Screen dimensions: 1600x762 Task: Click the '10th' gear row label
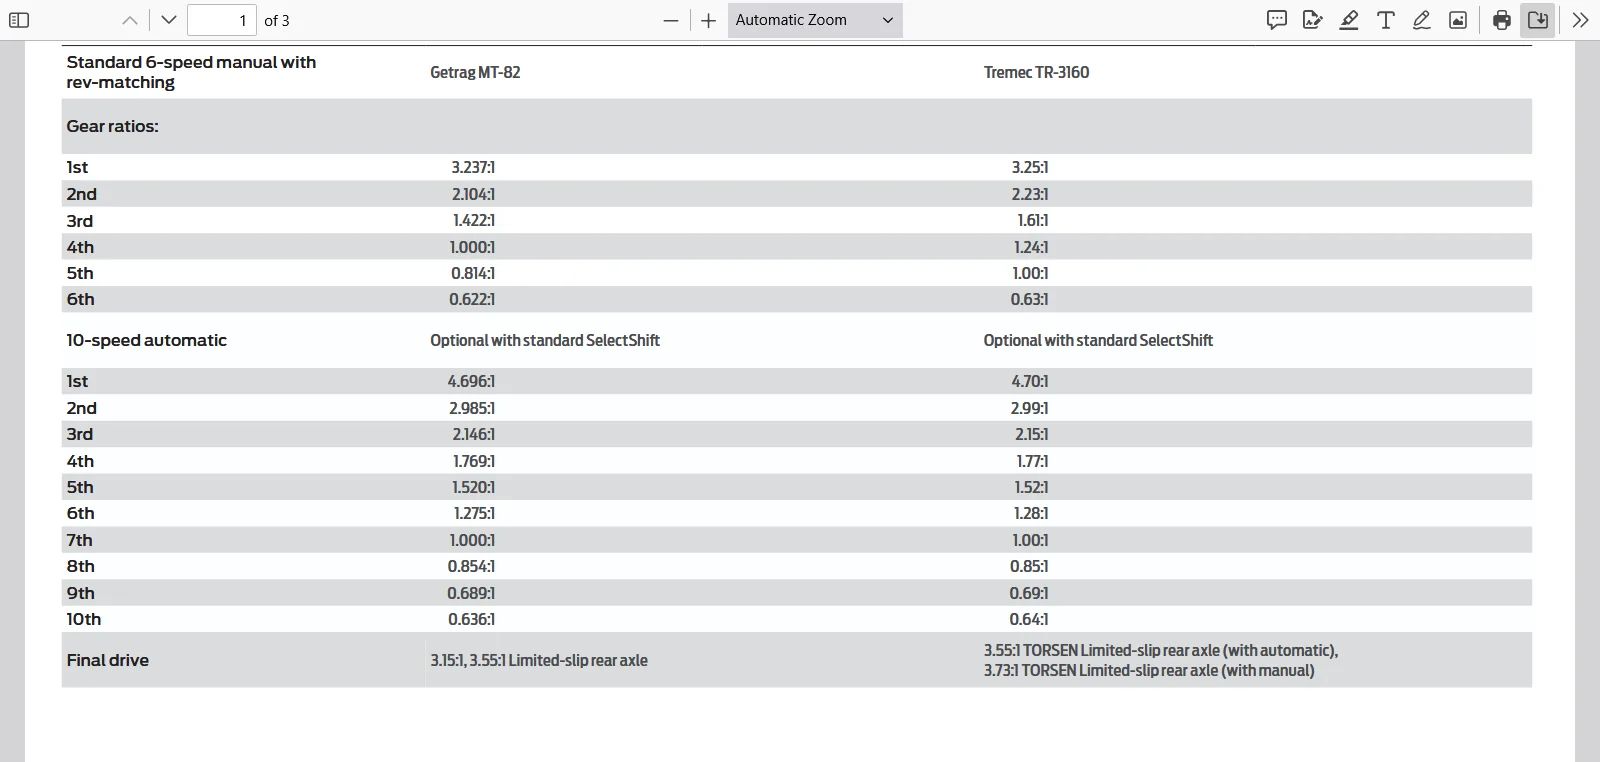pos(84,619)
